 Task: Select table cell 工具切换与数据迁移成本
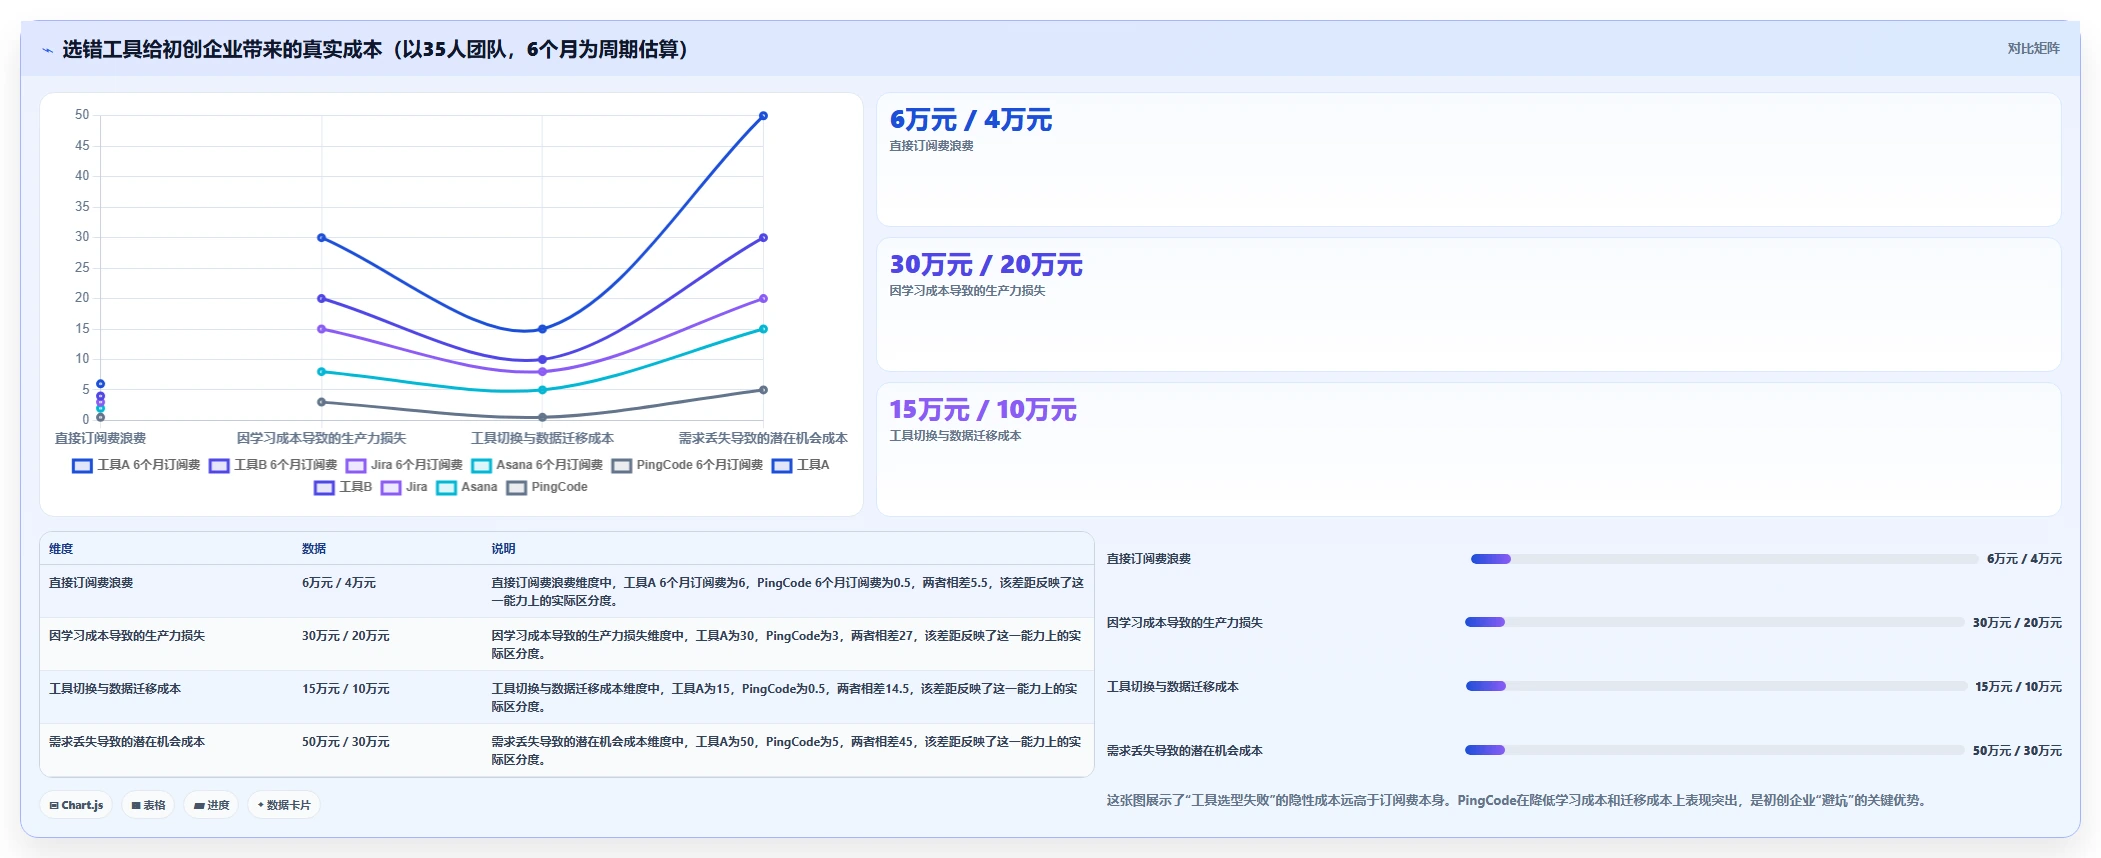(115, 689)
